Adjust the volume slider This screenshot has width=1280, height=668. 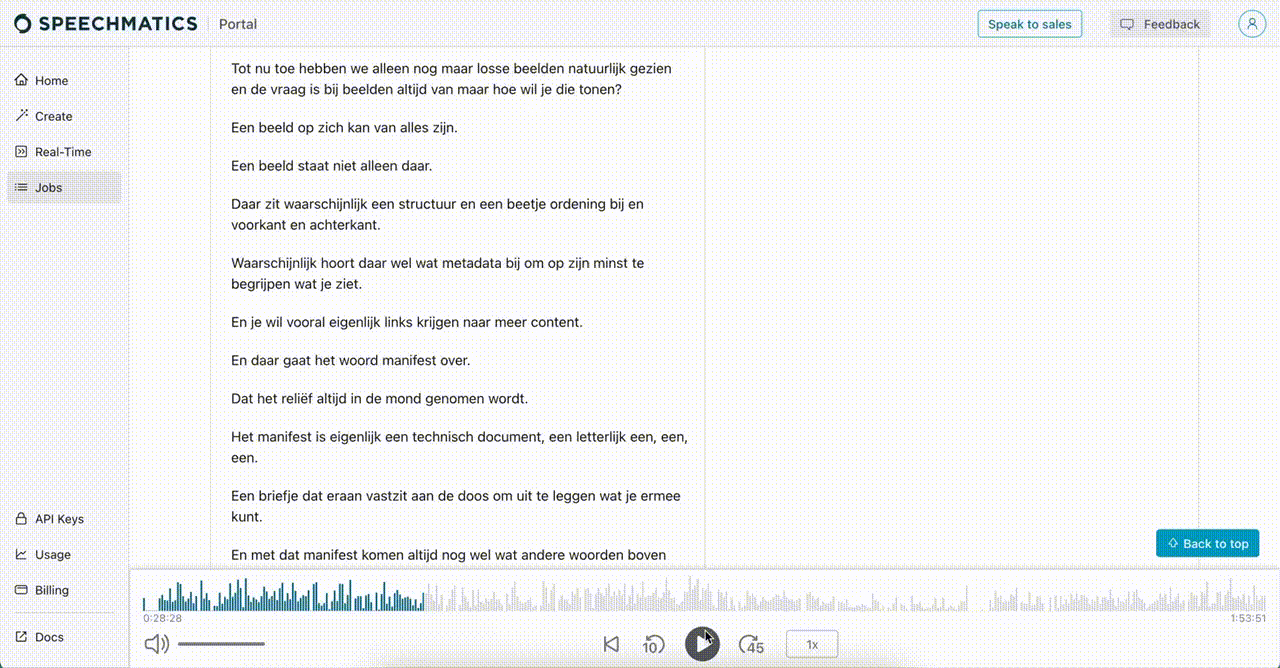[x=221, y=644]
